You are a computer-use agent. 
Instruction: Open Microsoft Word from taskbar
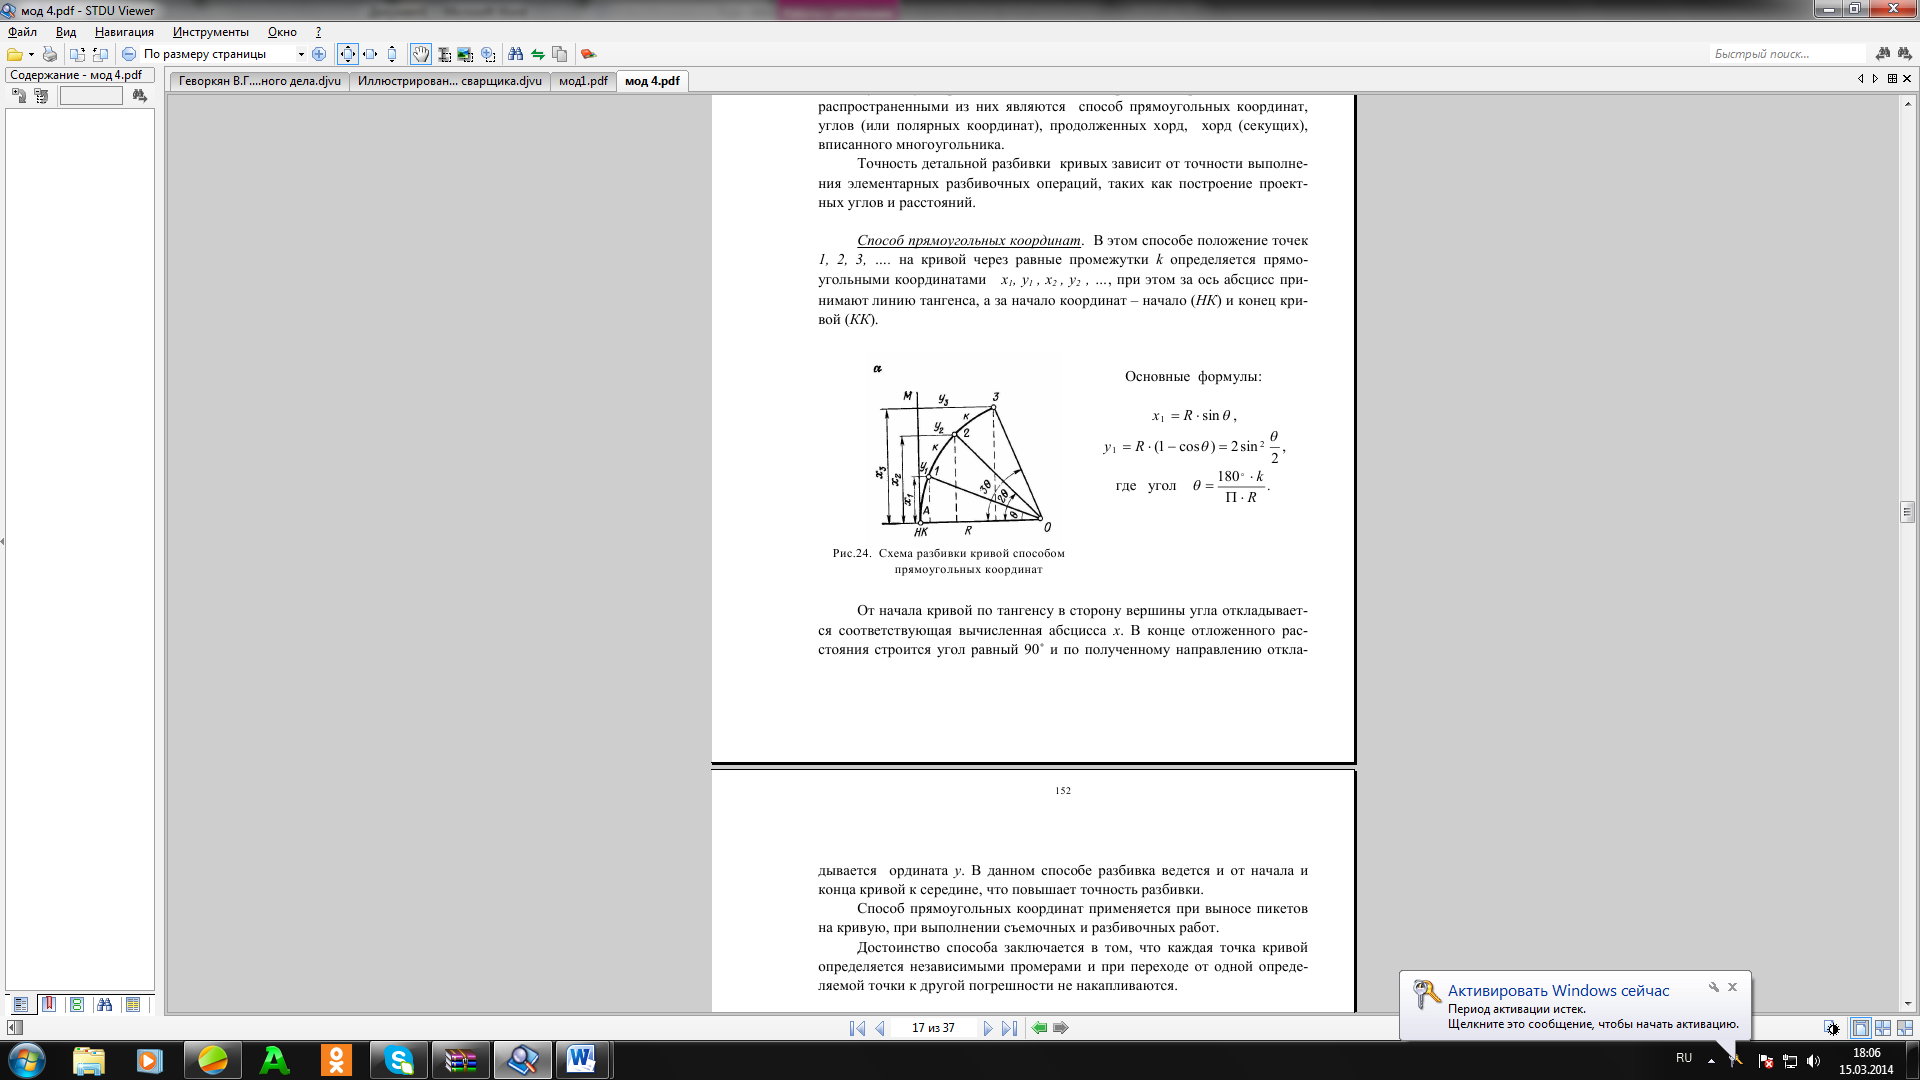(x=582, y=1060)
